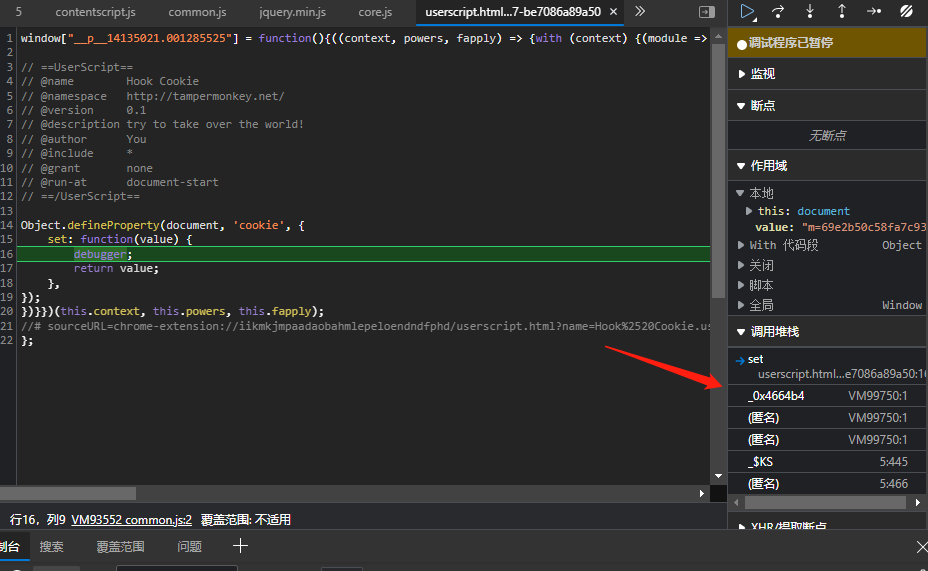Click the 'return value;' code line
Image resolution: width=928 pixels, height=571 pixels.
click(116, 269)
